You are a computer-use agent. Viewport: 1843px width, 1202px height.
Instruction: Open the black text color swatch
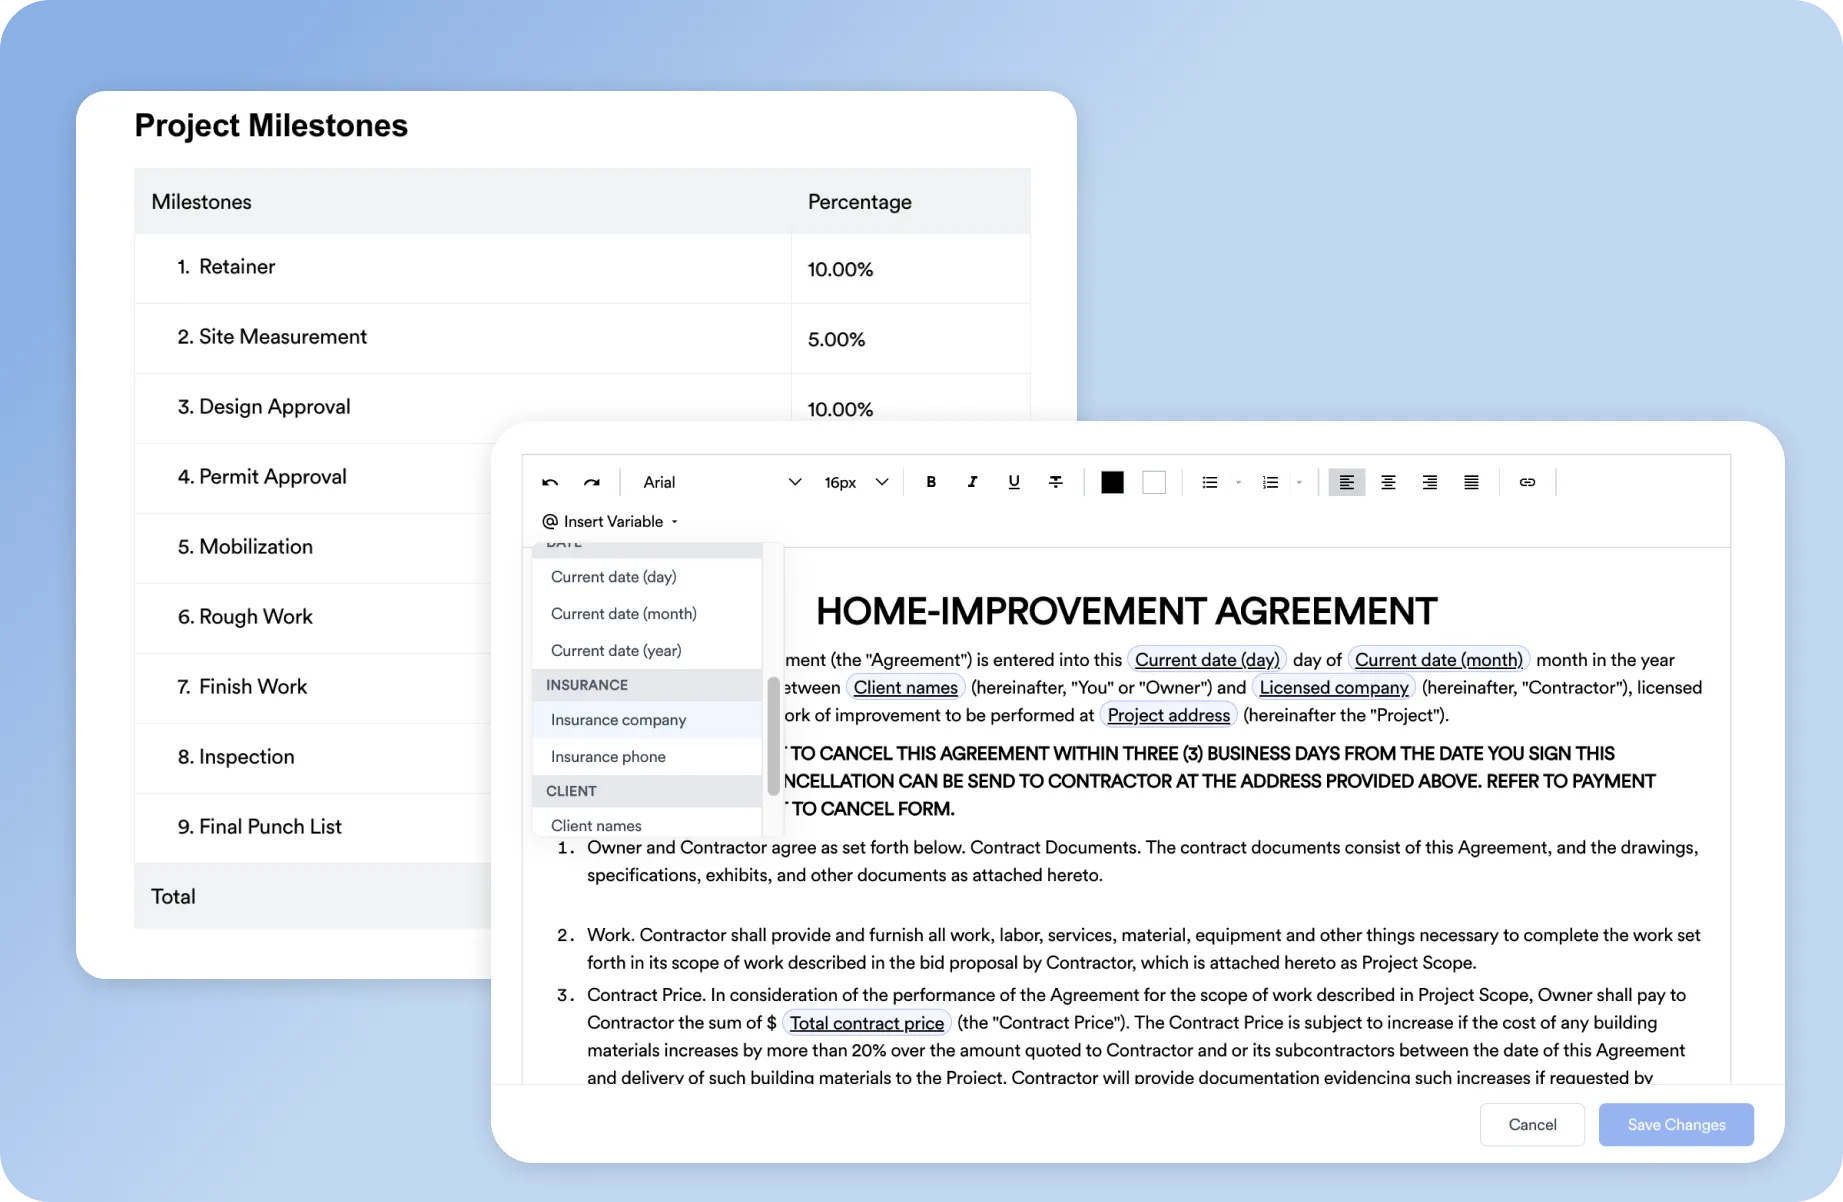pos(1112,482)
